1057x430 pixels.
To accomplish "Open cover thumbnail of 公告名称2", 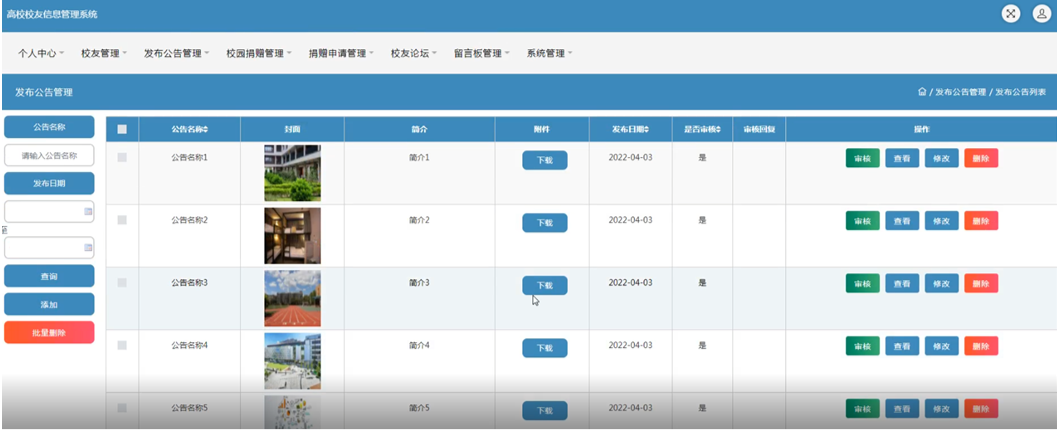I will point(293,236).
